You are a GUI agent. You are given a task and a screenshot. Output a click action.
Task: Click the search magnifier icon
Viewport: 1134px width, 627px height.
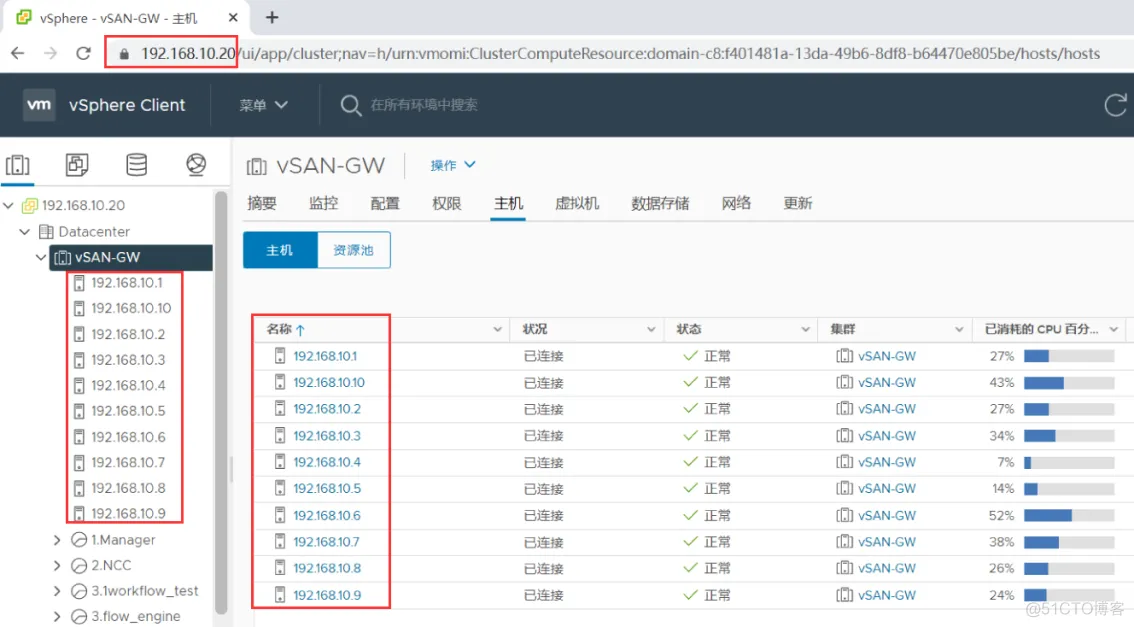[351, 106]
